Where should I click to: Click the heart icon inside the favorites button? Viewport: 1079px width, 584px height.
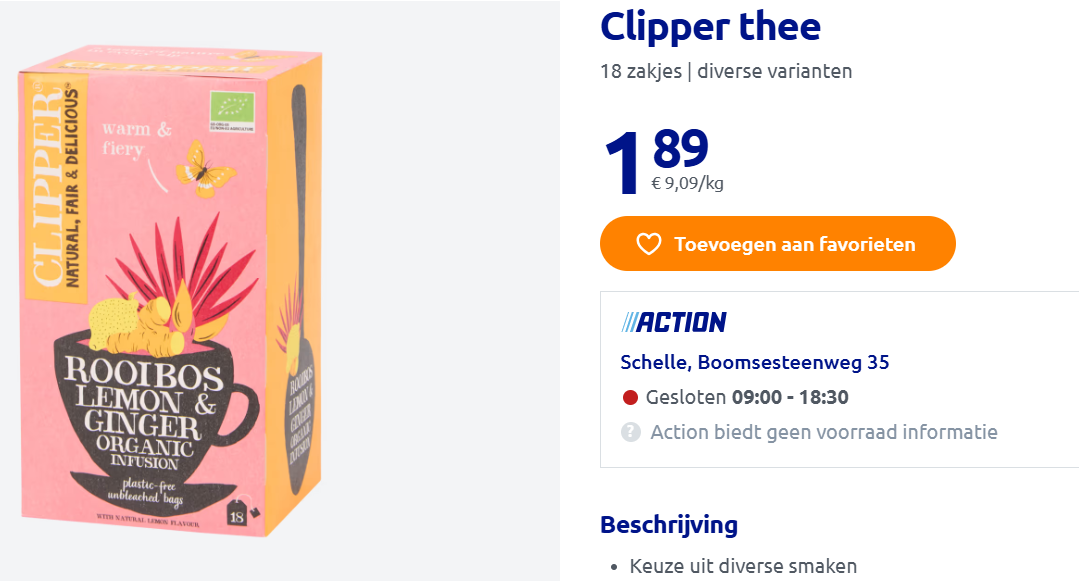648,243
